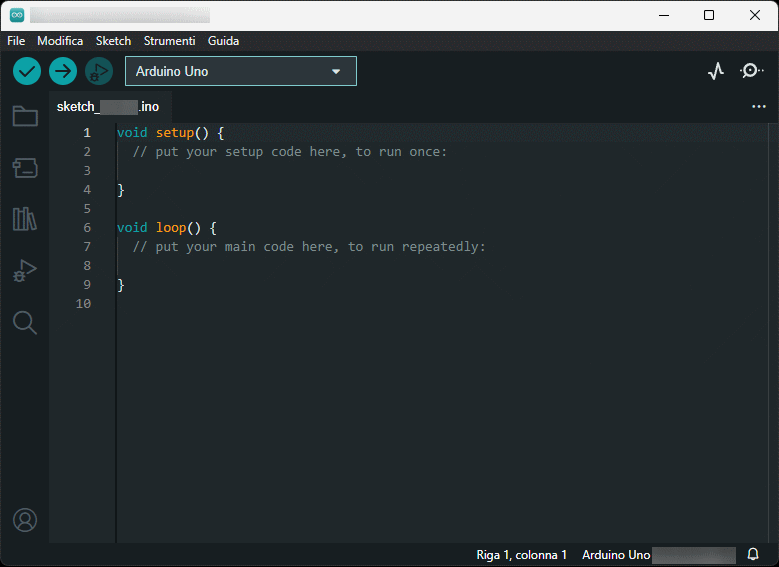Click the 'setup' function name
This screenshot has width=779, height=567.
(175, 133)
